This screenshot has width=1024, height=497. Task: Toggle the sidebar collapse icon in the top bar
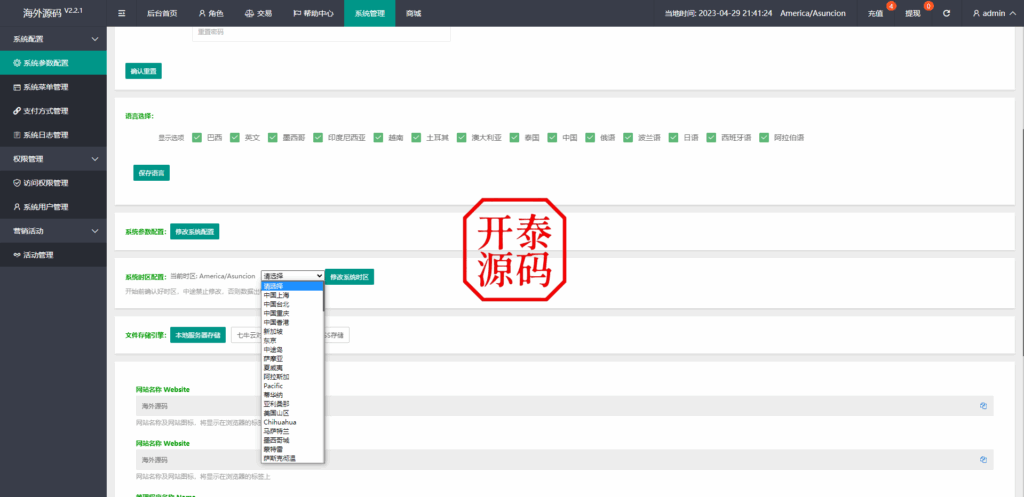coord(121,13)
